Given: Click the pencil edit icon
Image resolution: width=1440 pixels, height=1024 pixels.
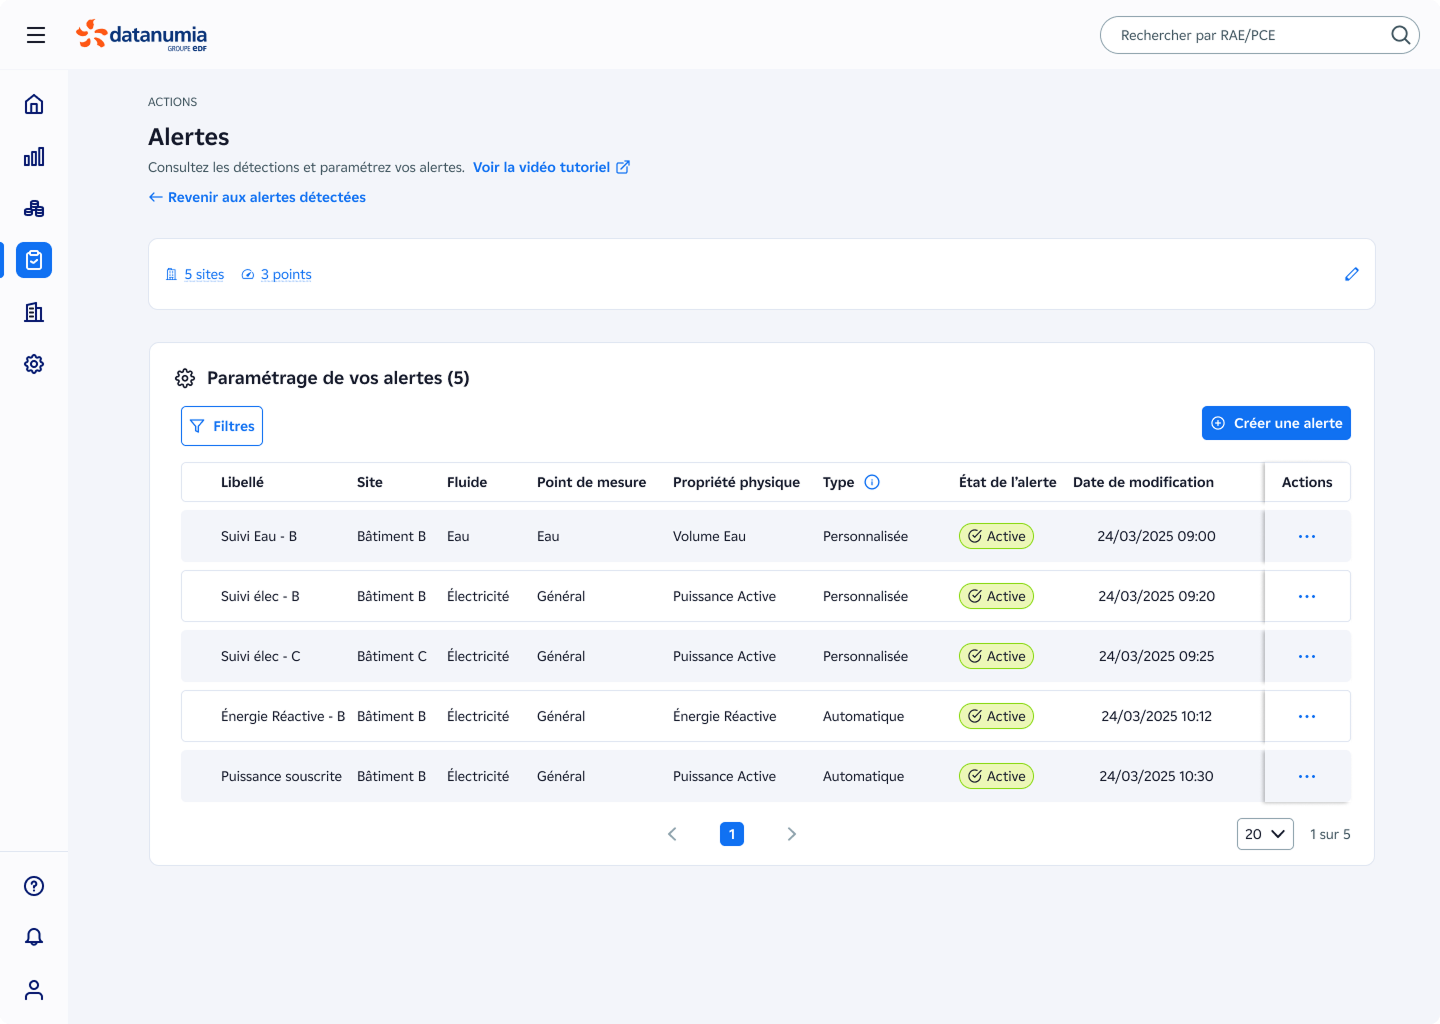Looking at the screenshot, I should click(x=1351, y=274).
